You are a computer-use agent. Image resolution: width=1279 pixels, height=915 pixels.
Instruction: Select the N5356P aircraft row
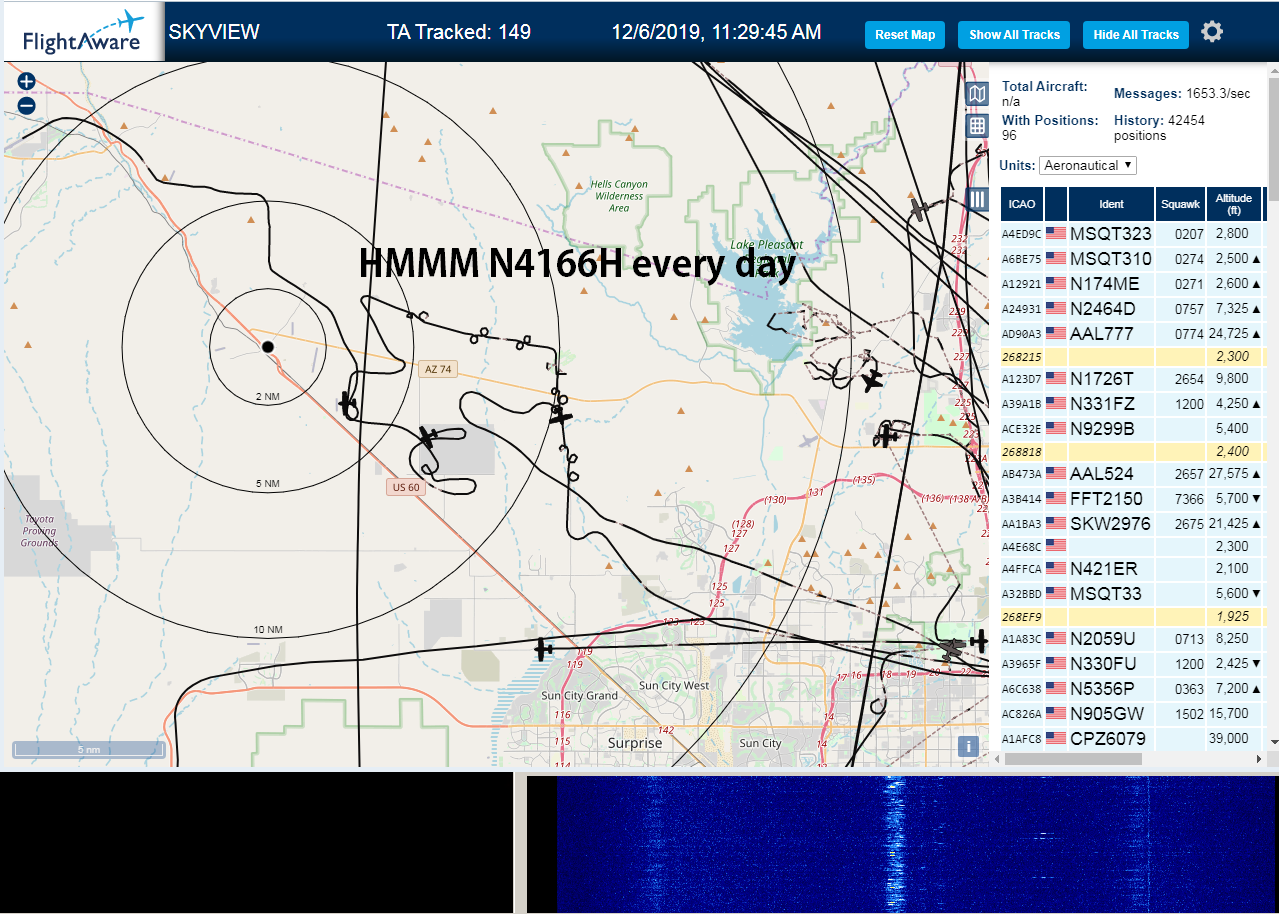pyautogui.click(x=1132, y=689)
